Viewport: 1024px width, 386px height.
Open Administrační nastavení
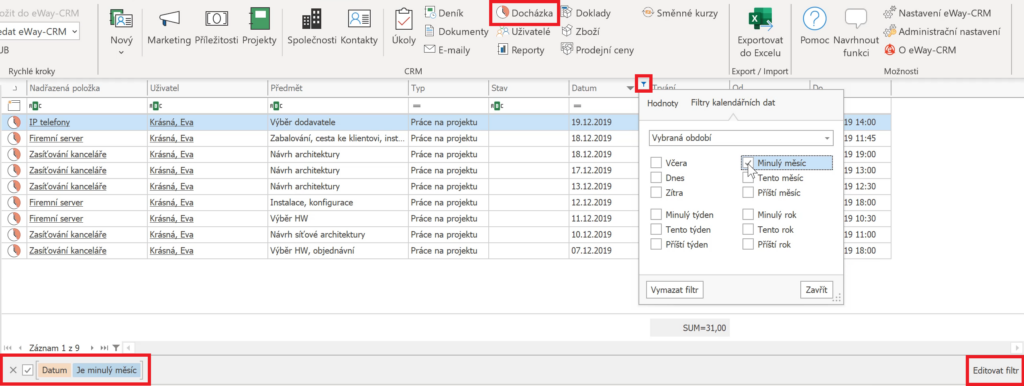(x=942, y=31)
